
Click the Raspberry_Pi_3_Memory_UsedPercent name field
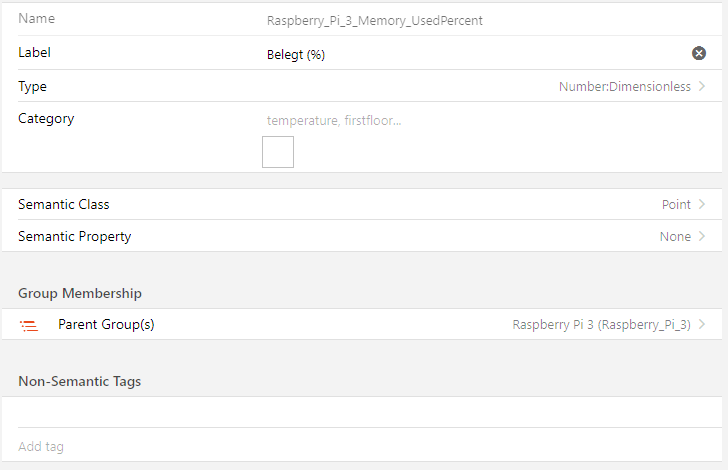click(374, 20)
